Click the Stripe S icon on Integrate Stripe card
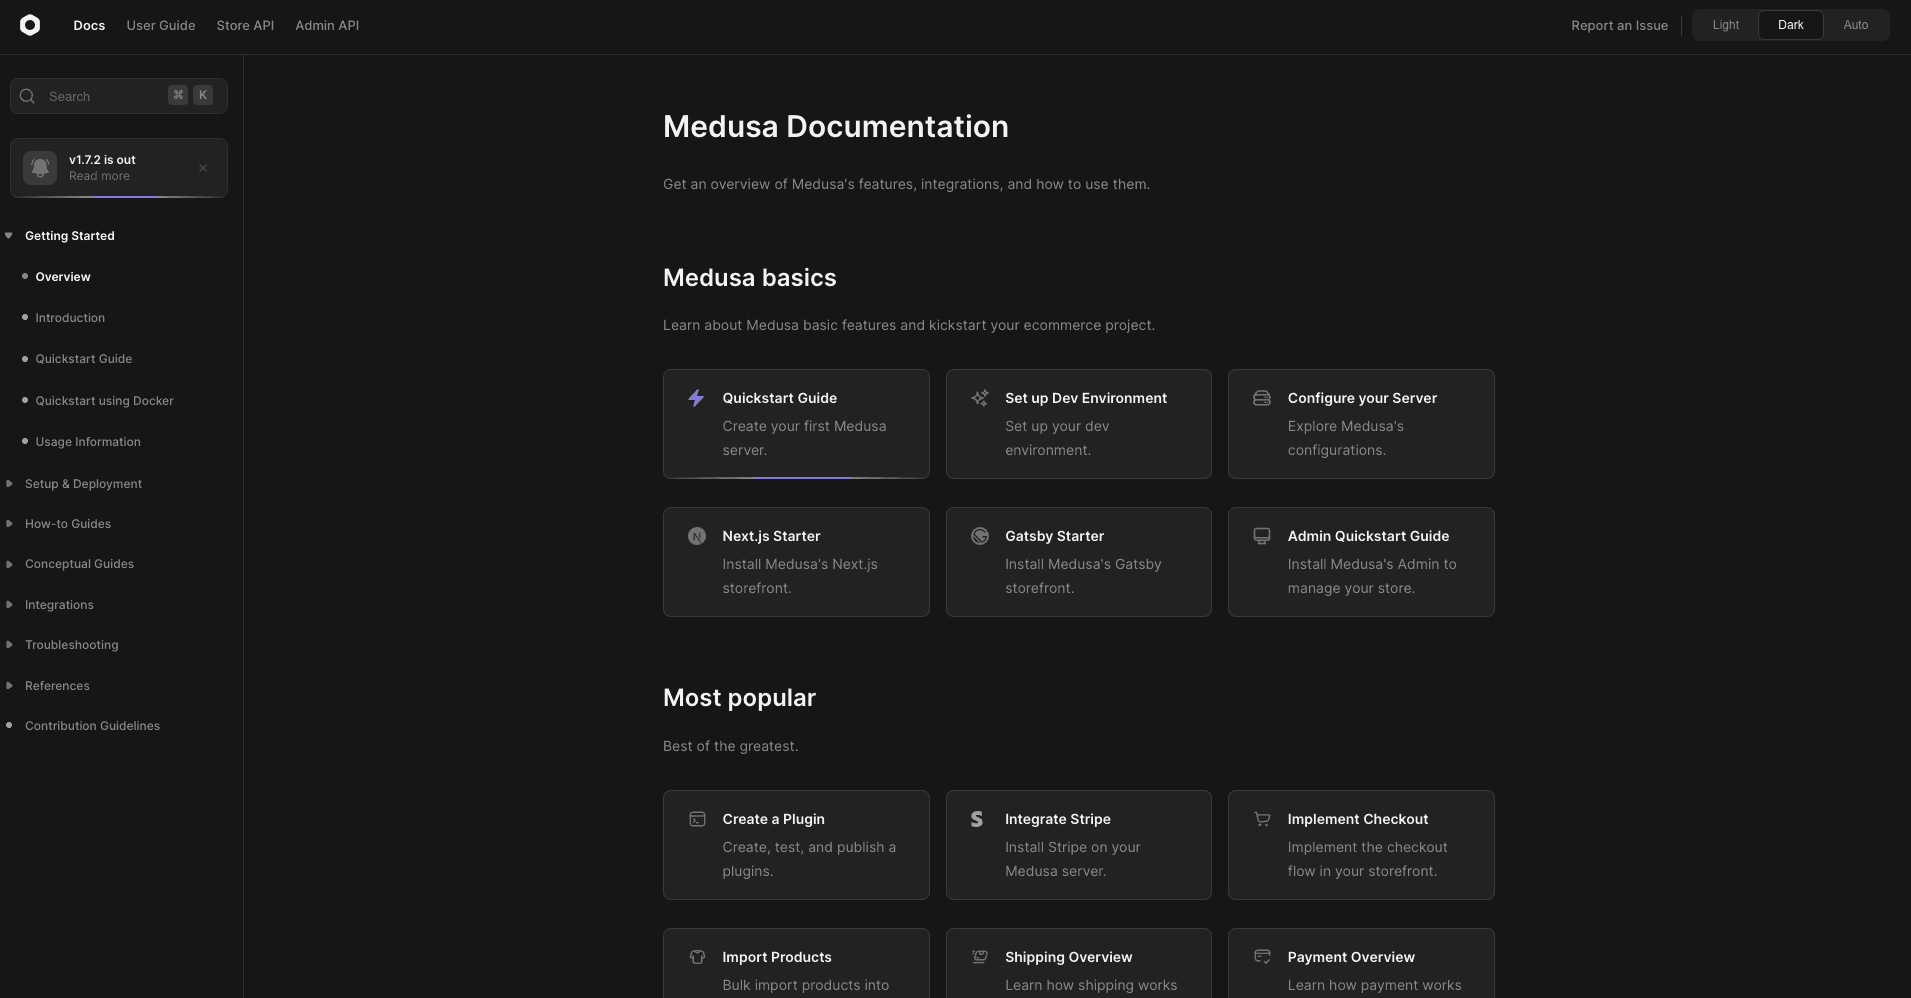 tap(977, 819)
